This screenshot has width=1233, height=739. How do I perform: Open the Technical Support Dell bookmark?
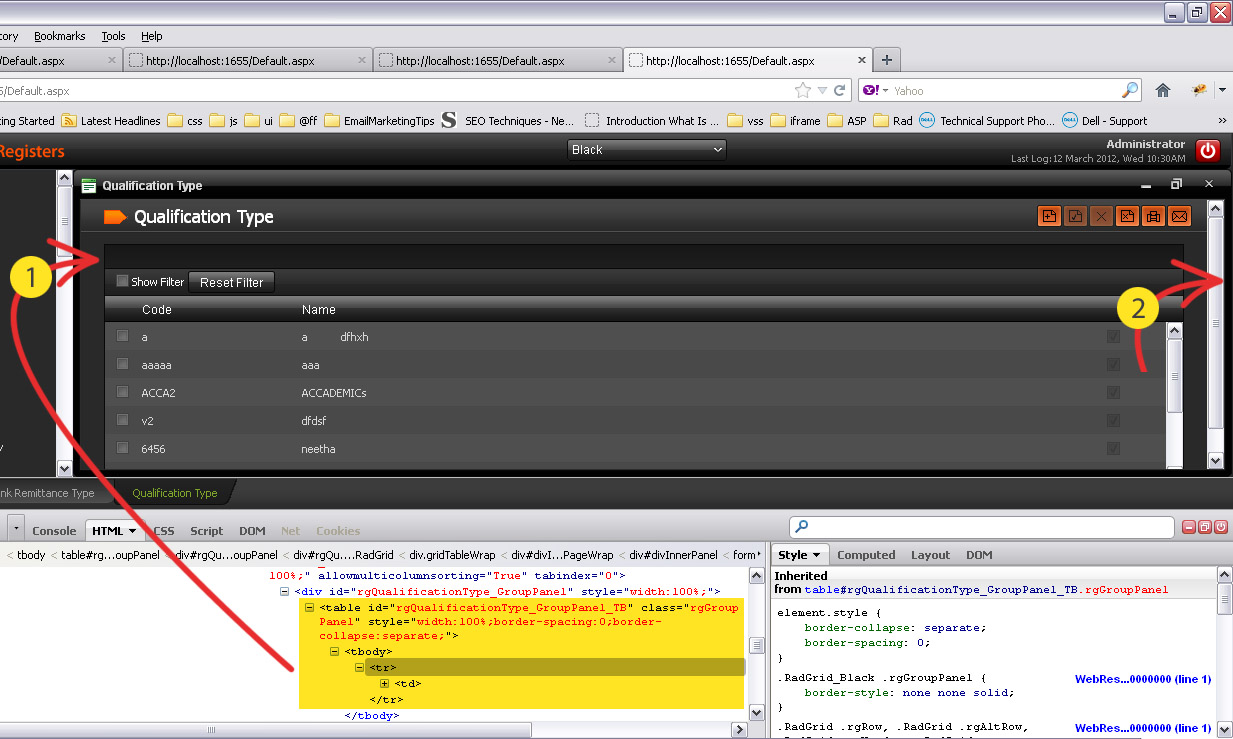pyautogui.click(x=987, y=121)
